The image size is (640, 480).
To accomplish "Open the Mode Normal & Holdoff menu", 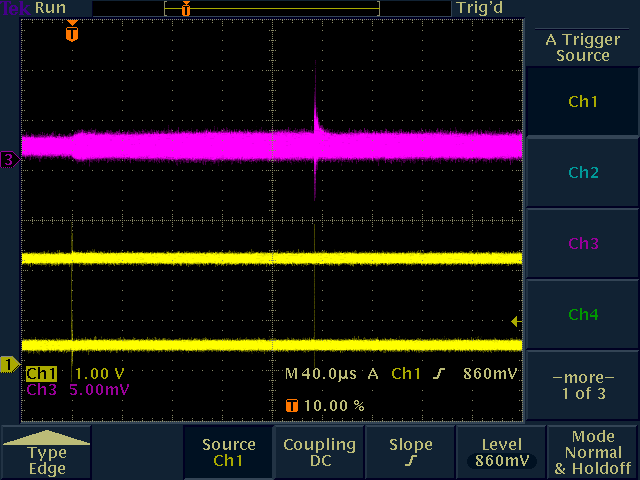I will (594, 453).
